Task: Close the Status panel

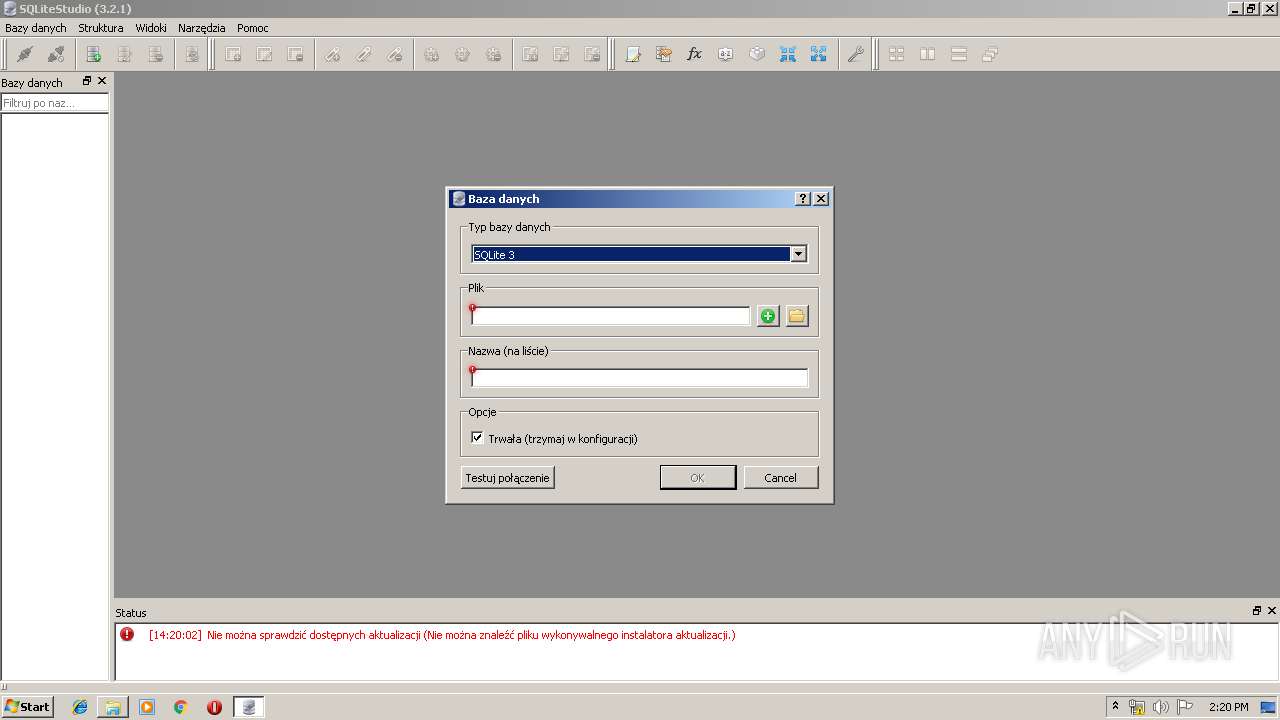Action: coord(1272,611)
